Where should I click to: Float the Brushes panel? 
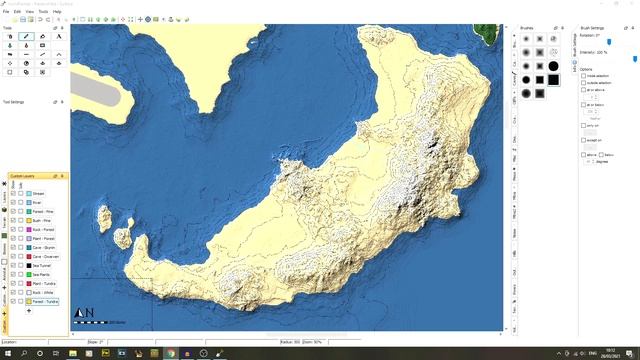556,28
